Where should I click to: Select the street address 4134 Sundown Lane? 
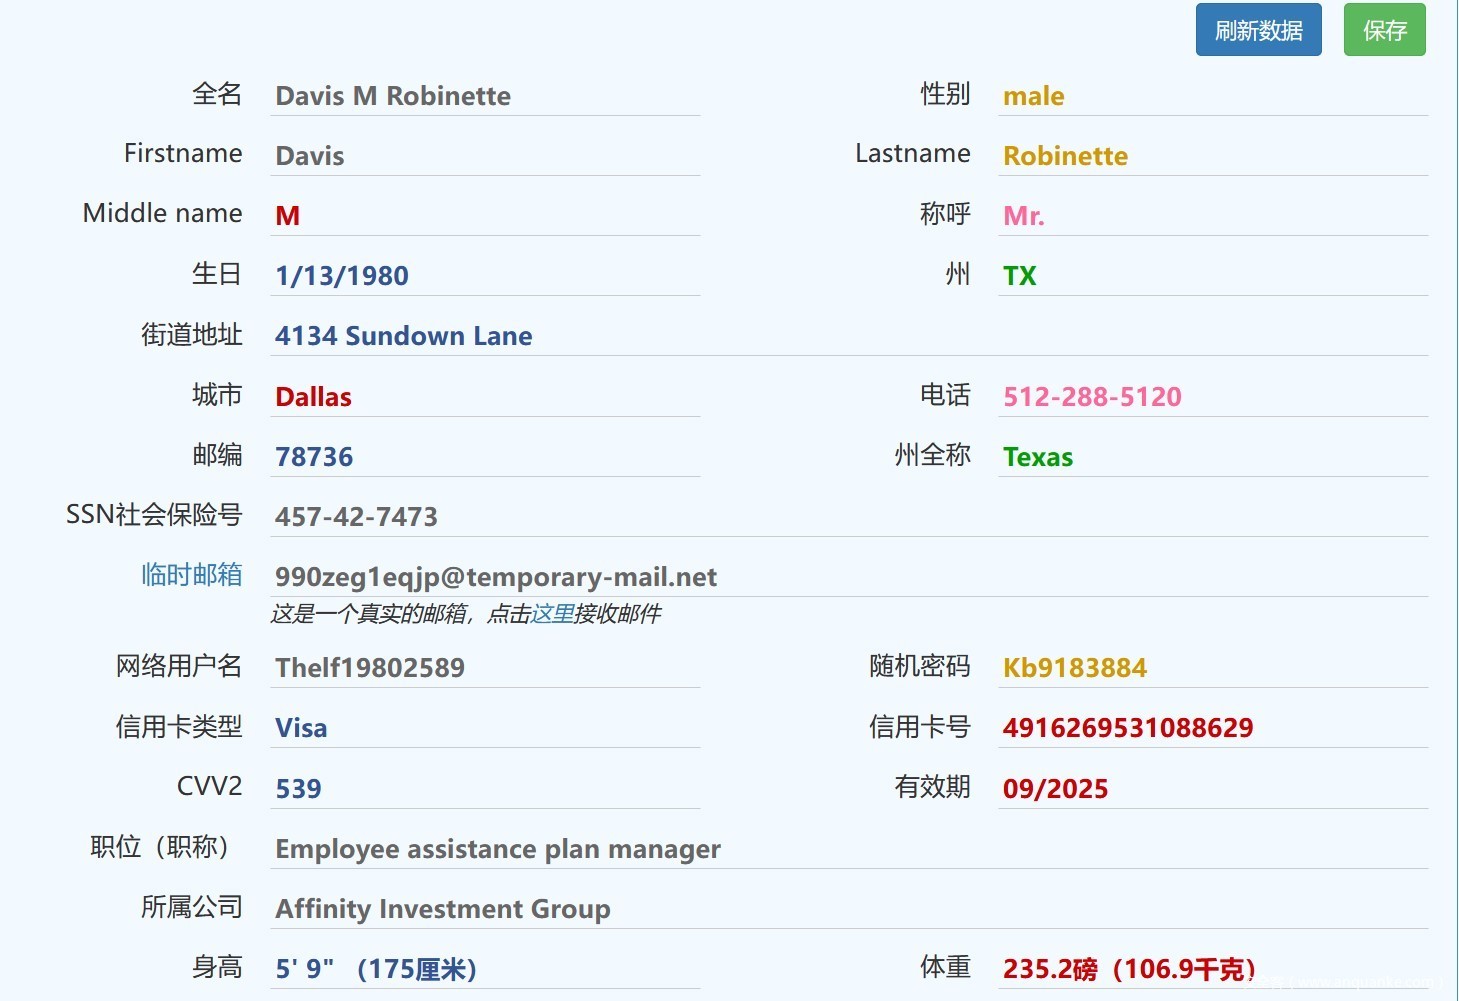tap(848, 336)
